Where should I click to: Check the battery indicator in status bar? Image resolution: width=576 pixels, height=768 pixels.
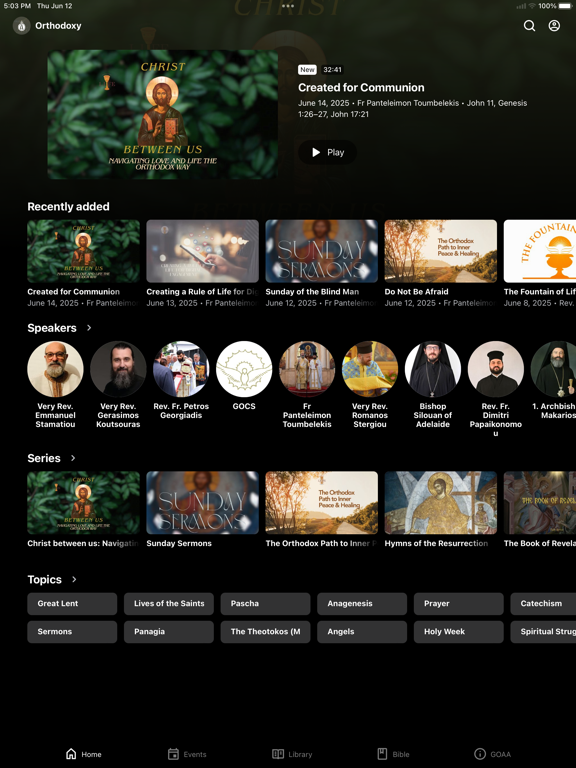click(x=565, y=6)
